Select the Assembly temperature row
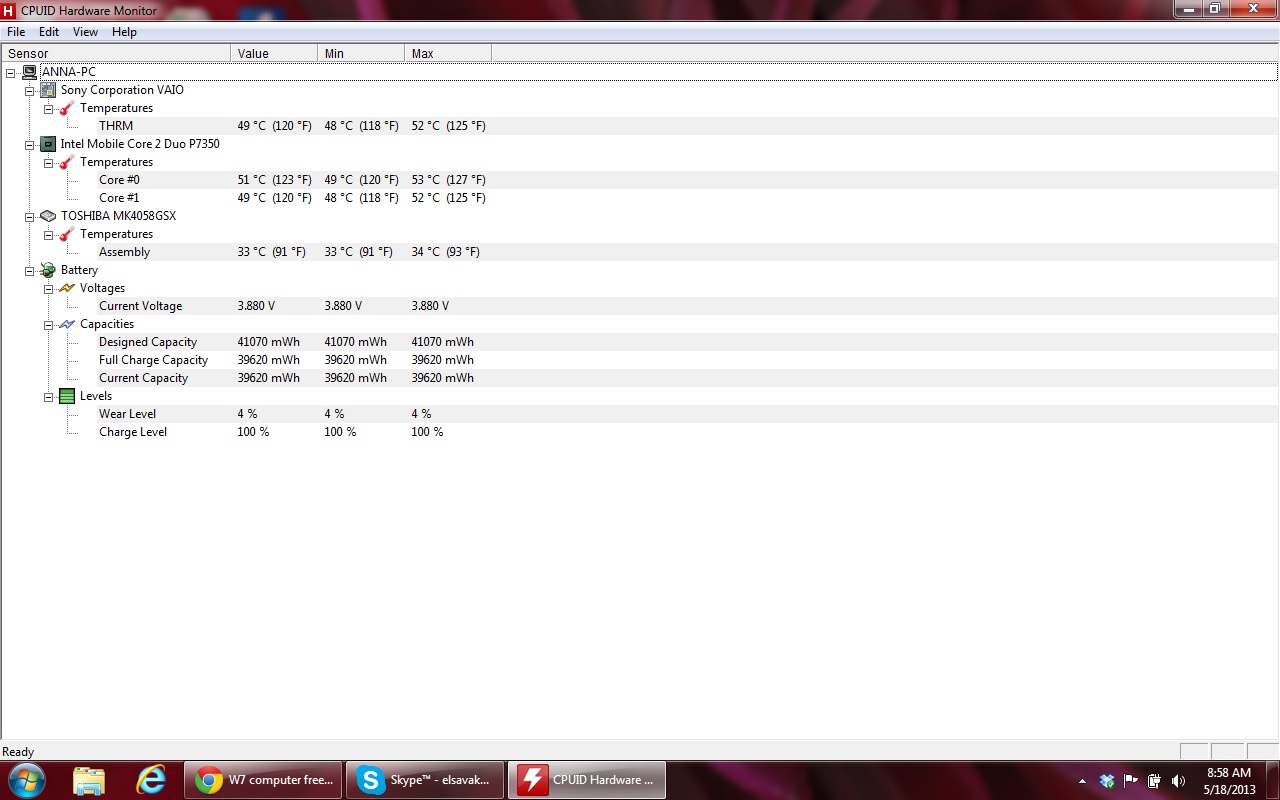Screen dimensions: 1280x800 point(640,252)
